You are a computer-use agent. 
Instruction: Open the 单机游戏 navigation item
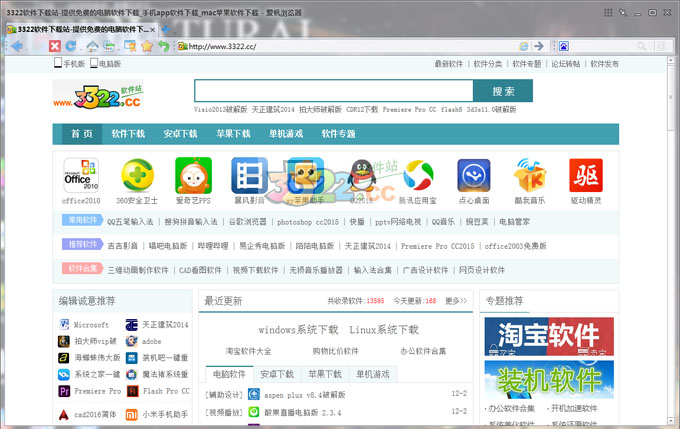click(286, 134)
